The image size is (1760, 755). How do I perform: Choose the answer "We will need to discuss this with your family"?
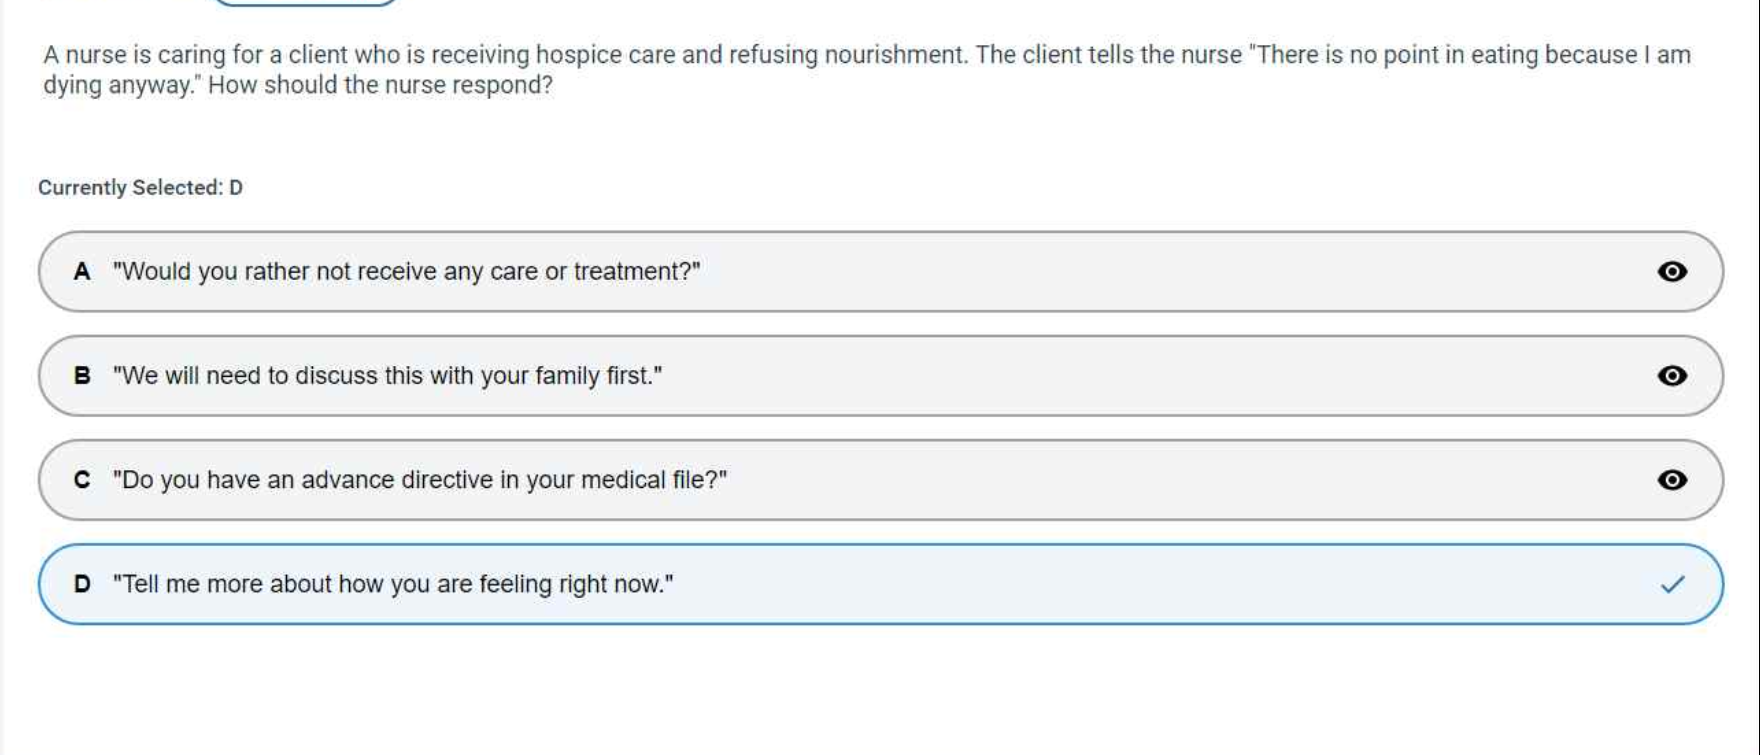(387, 376)
